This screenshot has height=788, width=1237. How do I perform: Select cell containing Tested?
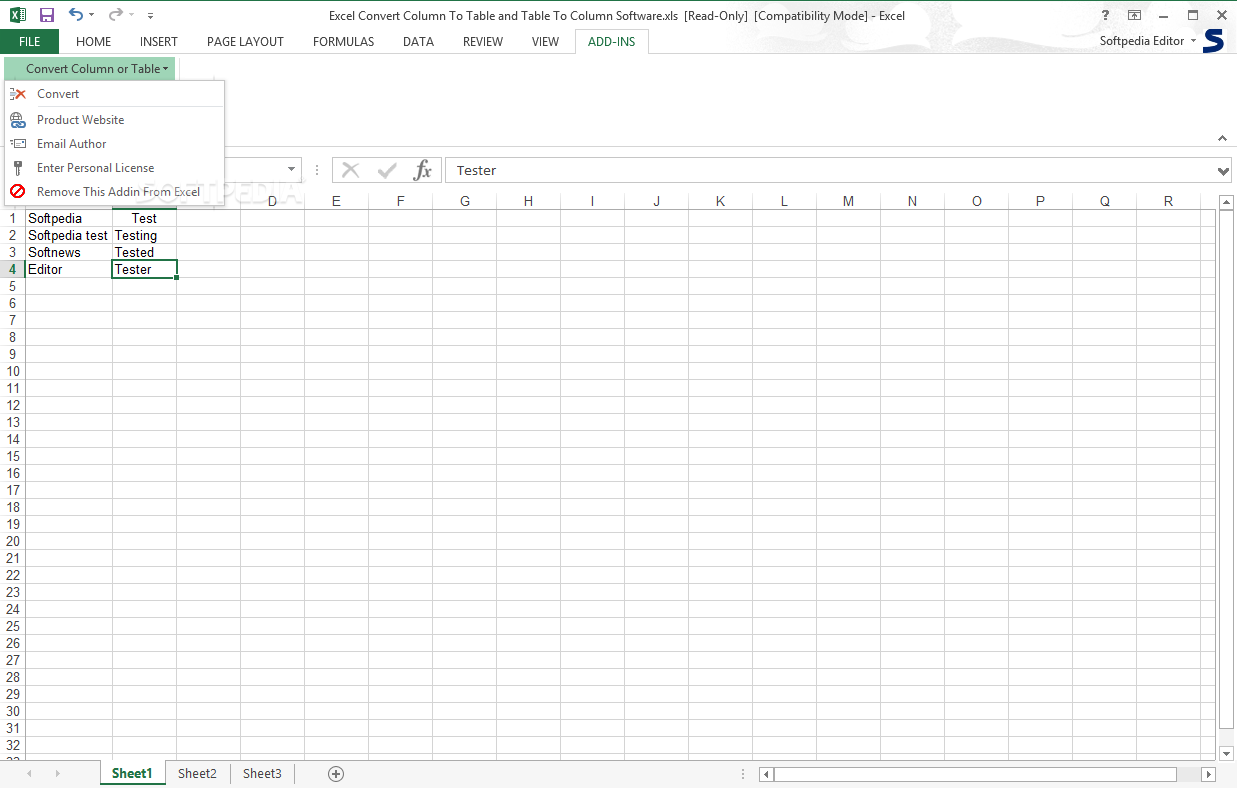(144, 253)
